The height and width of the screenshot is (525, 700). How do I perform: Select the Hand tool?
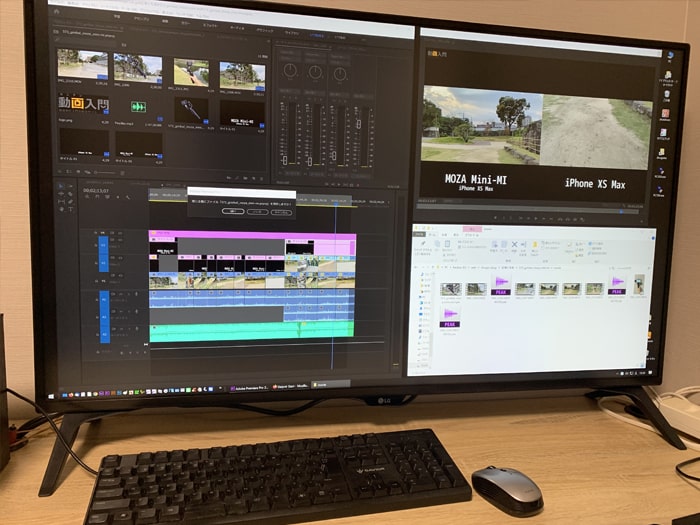[x=61, y=209]
